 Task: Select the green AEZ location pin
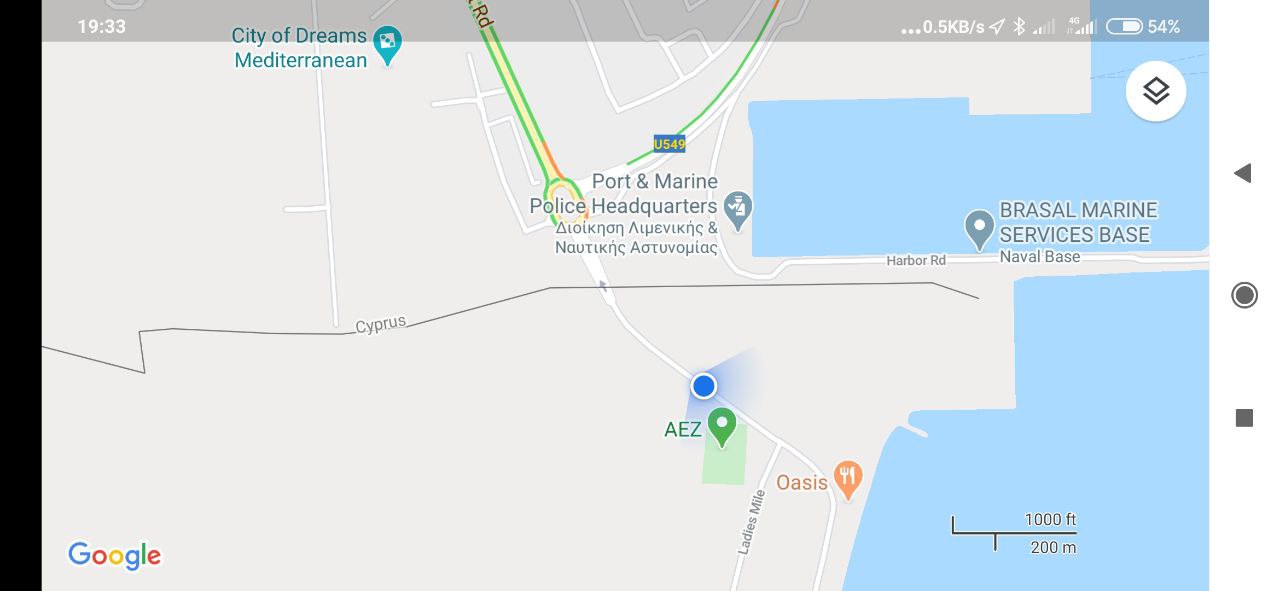coord(722,428)
